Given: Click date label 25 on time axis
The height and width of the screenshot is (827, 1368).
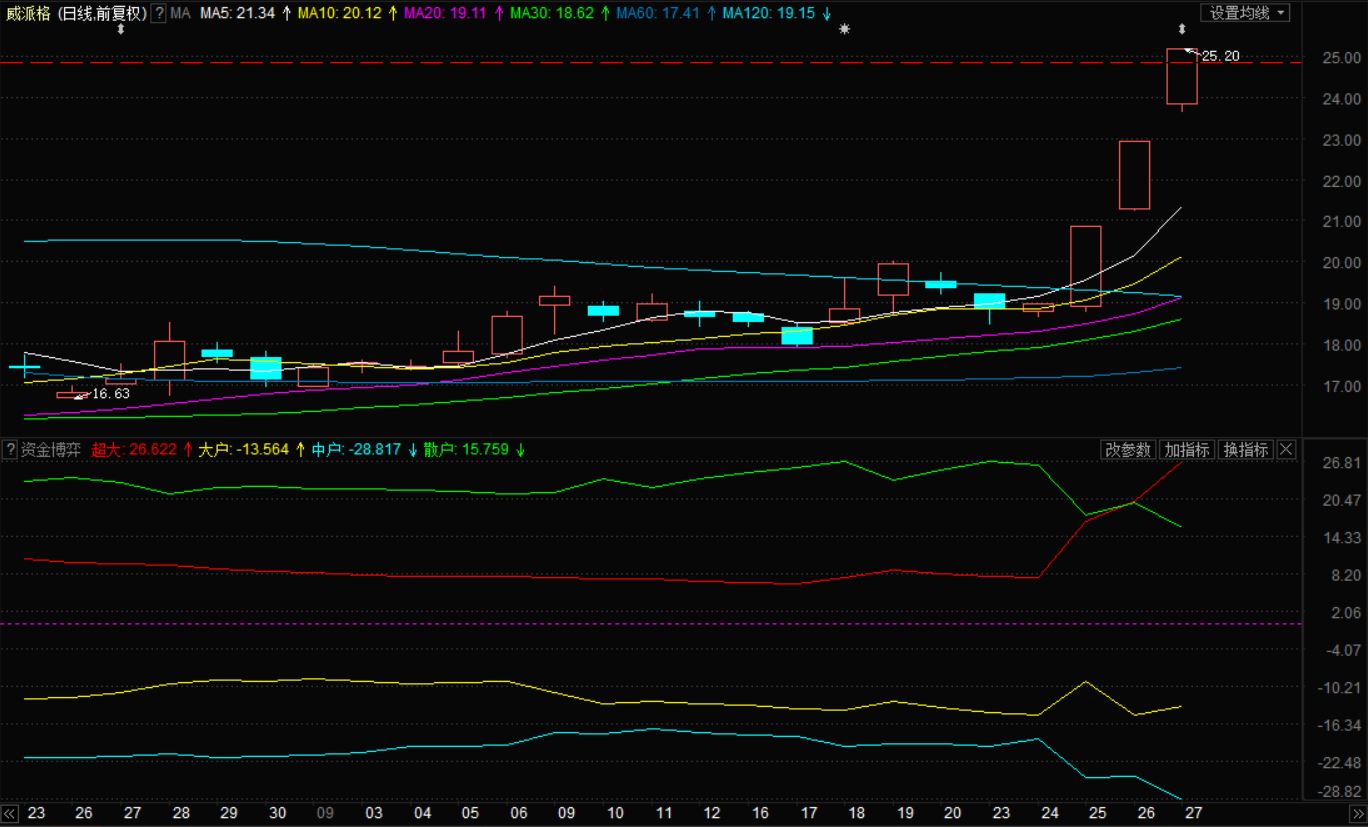Looking at the screenshot, I should (x=1097, y=813).
